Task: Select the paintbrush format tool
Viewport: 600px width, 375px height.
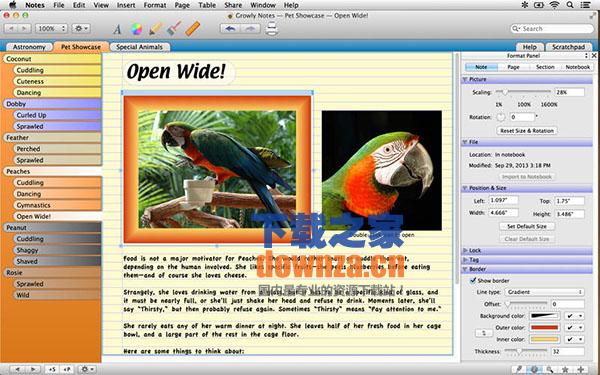Action: pos(174,29)
